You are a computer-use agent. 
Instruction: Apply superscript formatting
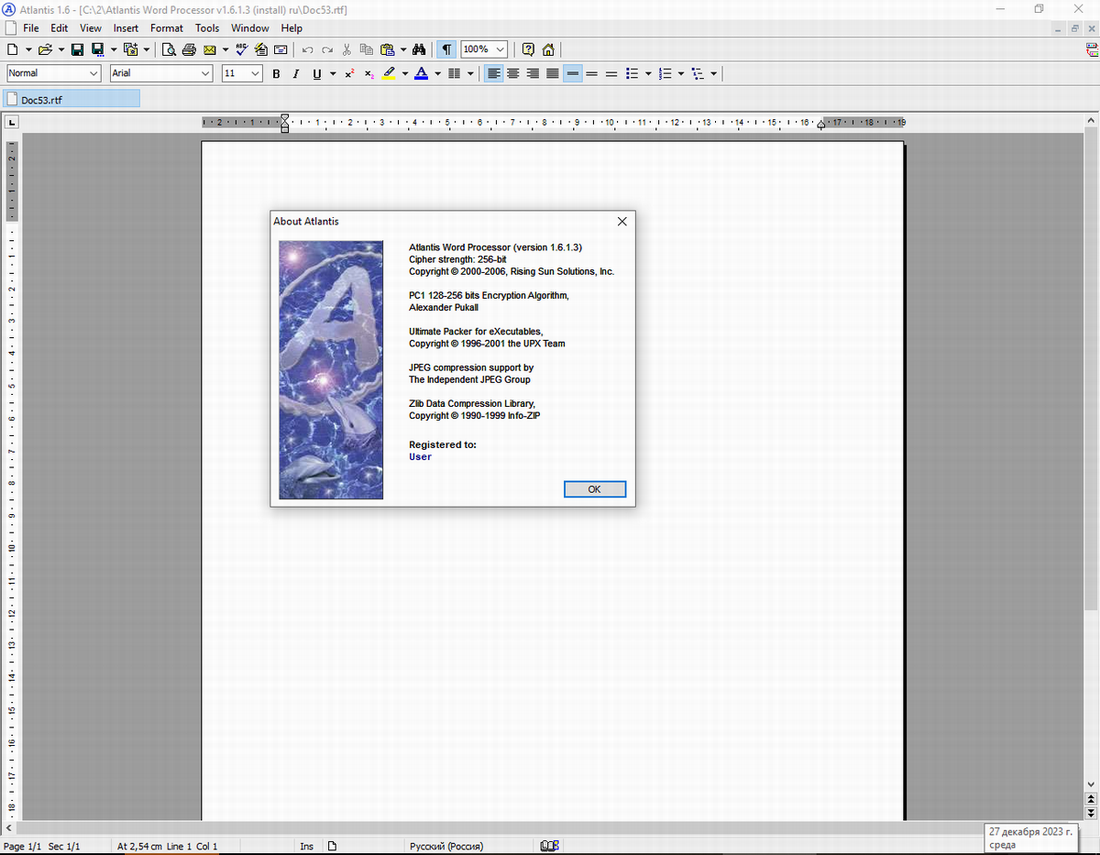[349, 74]
